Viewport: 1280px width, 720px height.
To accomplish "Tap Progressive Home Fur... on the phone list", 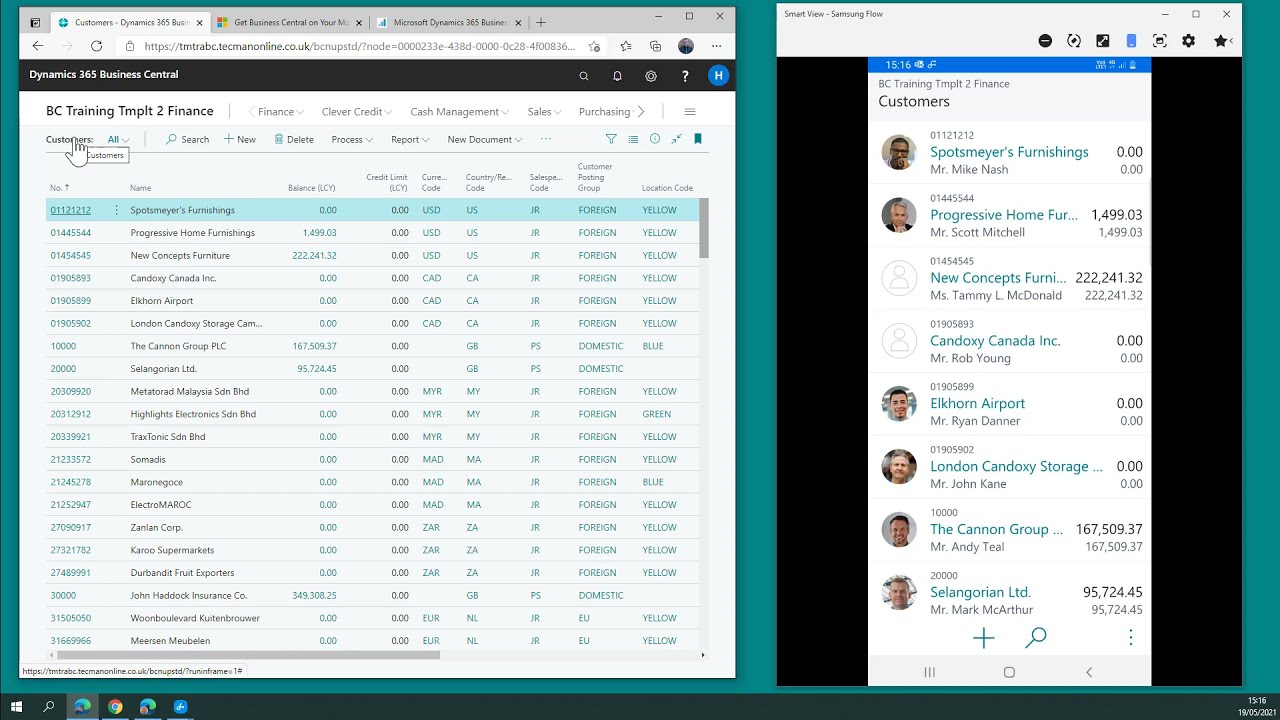I will coord(1004,215).
